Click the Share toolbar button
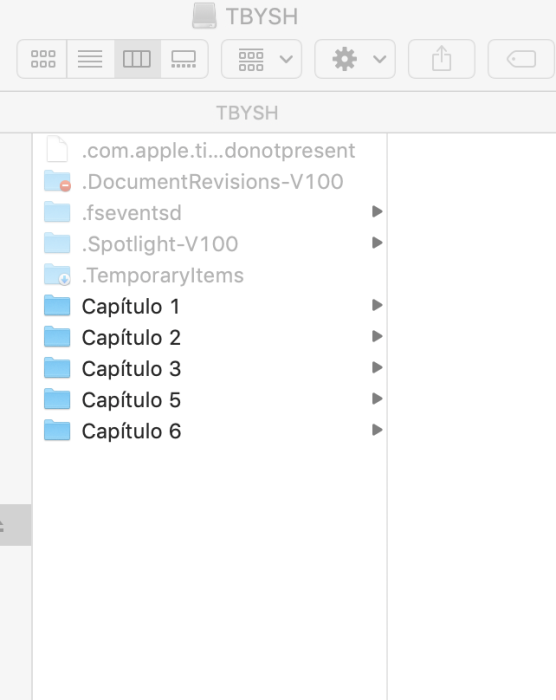This screenshot has width=556, height=700. point(442,59)
